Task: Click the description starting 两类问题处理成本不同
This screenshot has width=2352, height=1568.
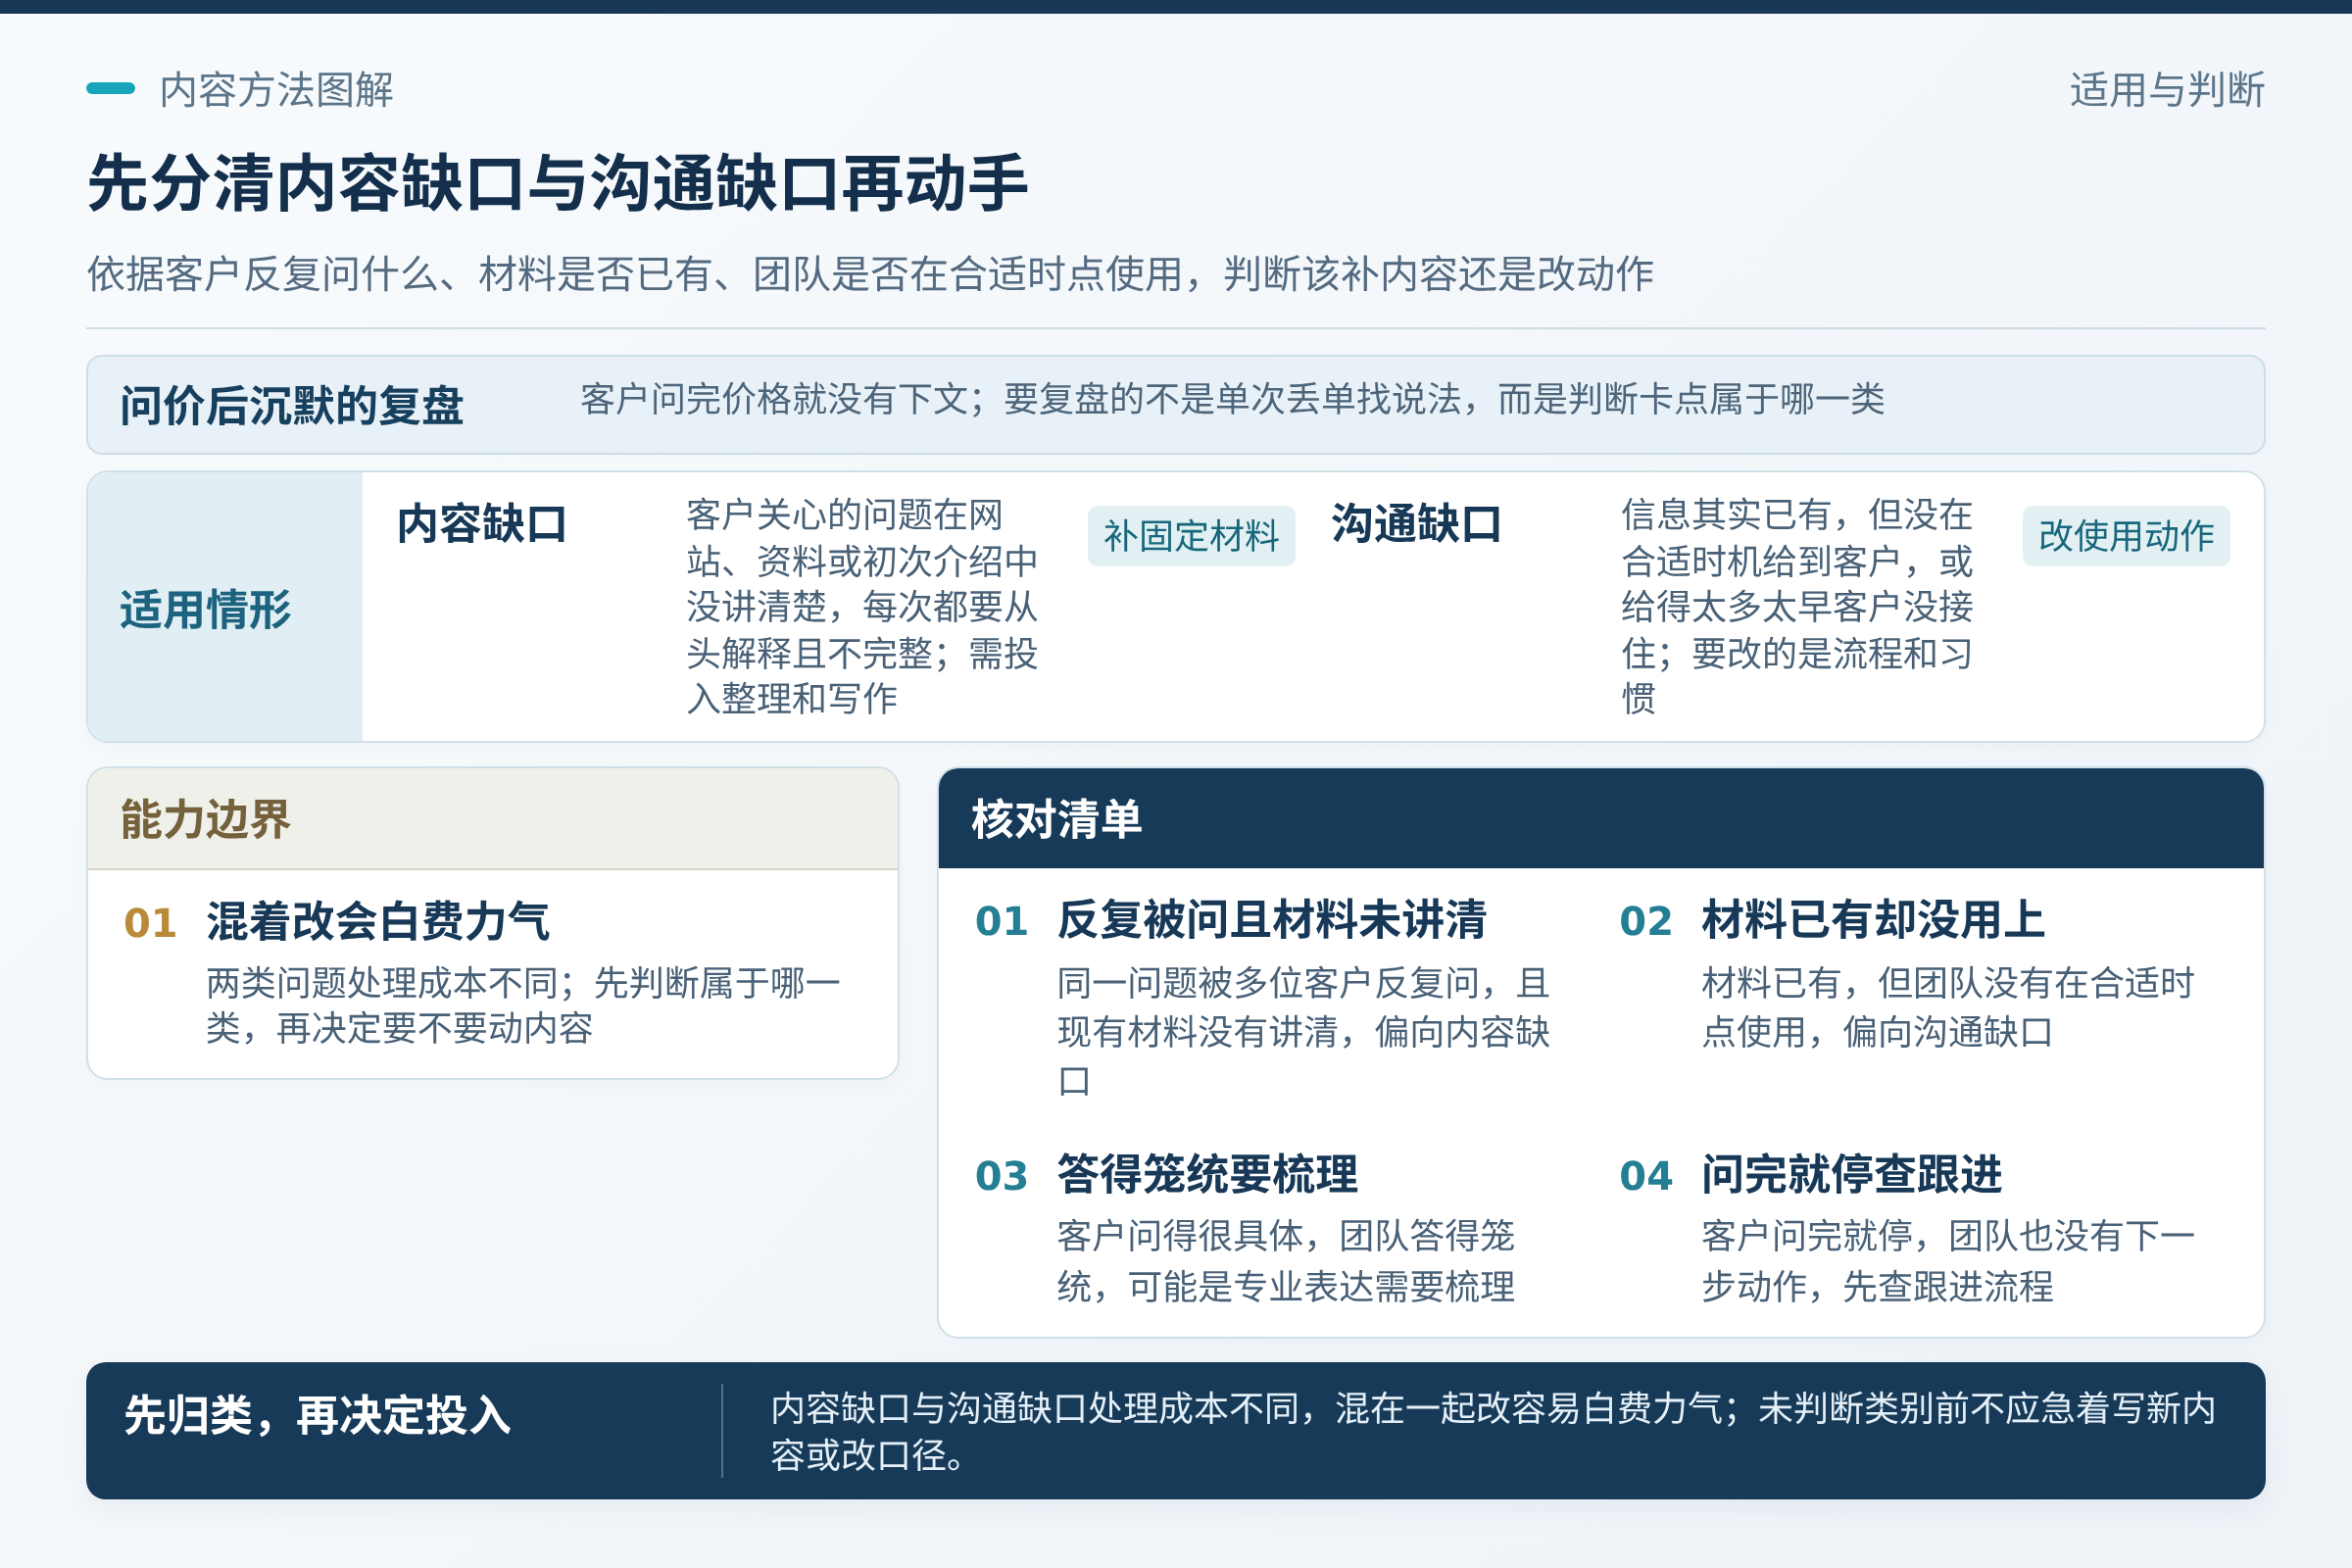Action: 523,1006
